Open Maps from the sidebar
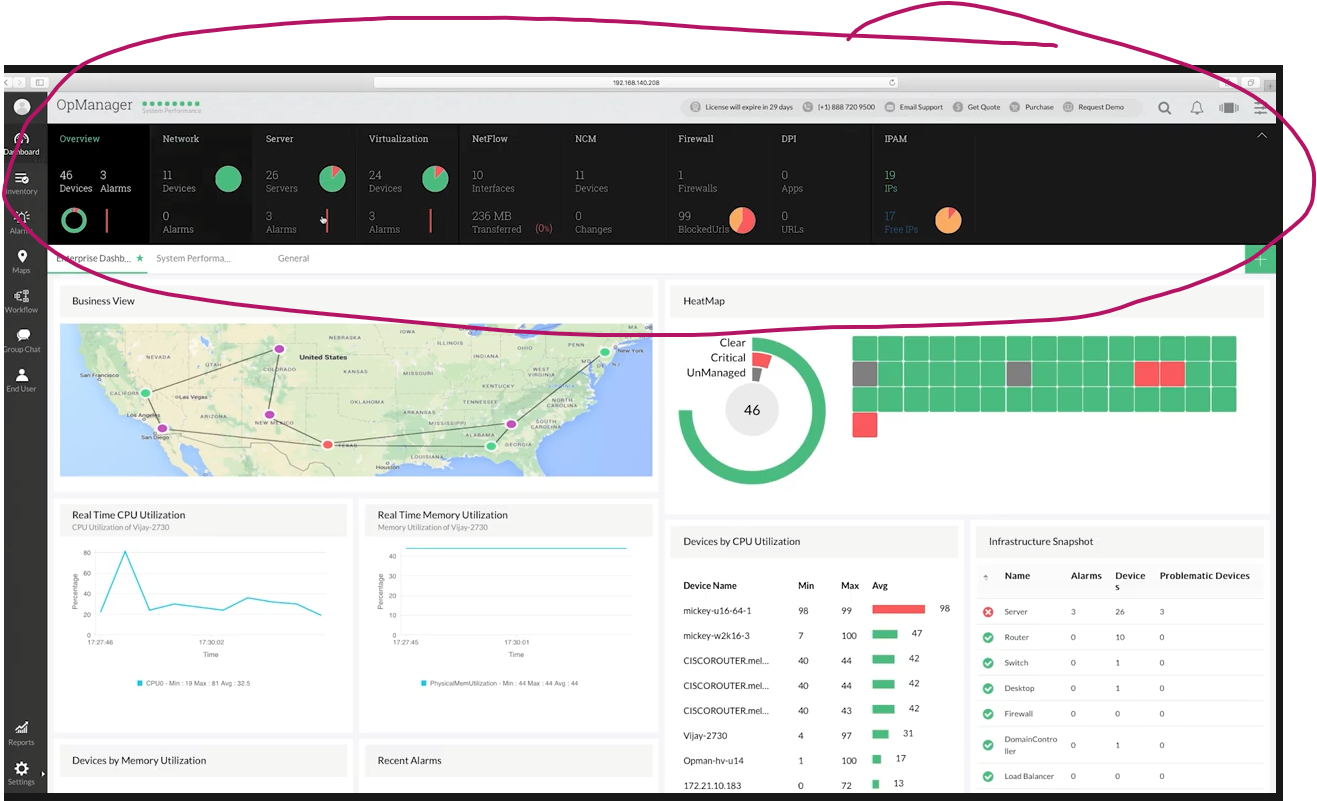 pyautogui.click(x=22, y=262)
